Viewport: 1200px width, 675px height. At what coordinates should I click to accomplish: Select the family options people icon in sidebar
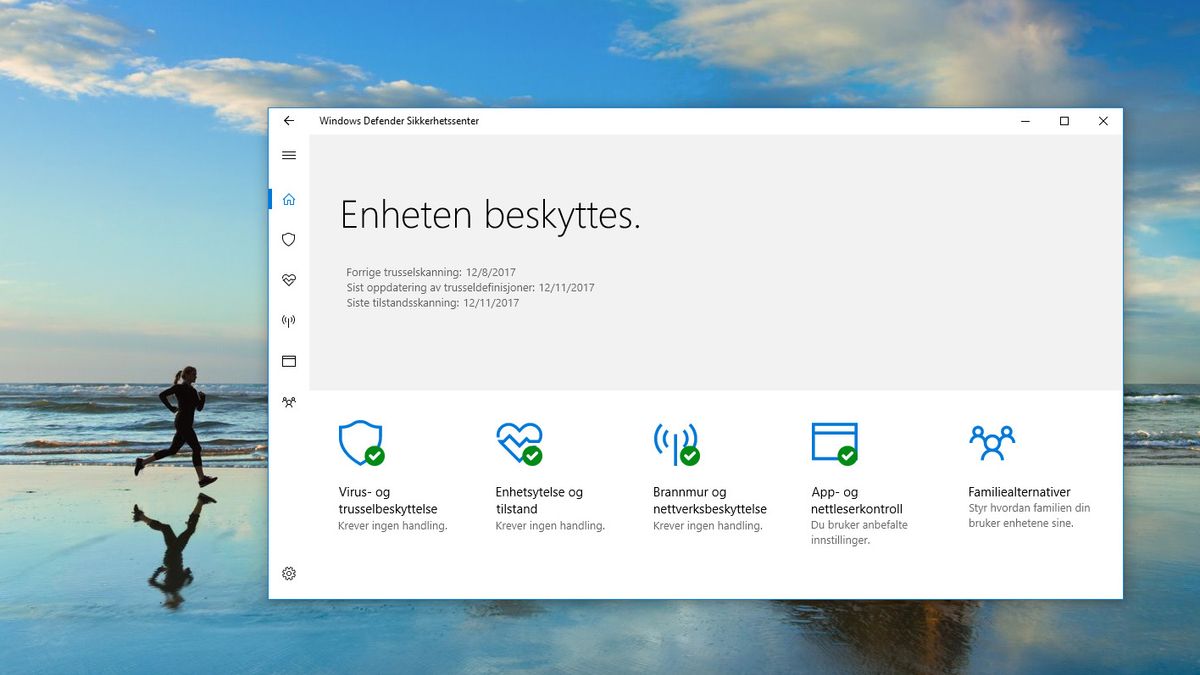[x=289, y=401]
